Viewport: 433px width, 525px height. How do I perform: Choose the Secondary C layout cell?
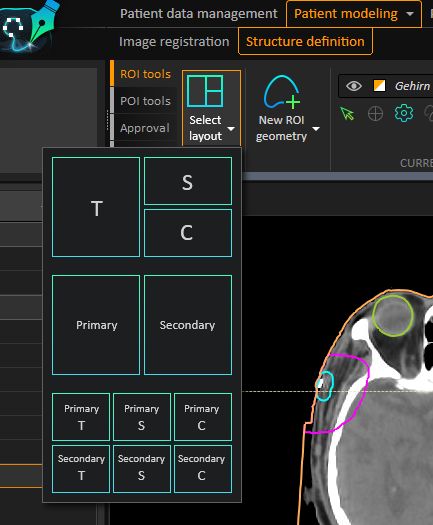click(x=203, y=469)
